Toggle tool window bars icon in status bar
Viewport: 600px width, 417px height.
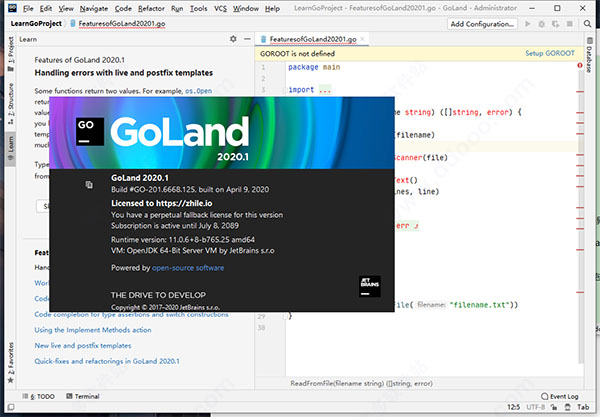coord(11,407)
